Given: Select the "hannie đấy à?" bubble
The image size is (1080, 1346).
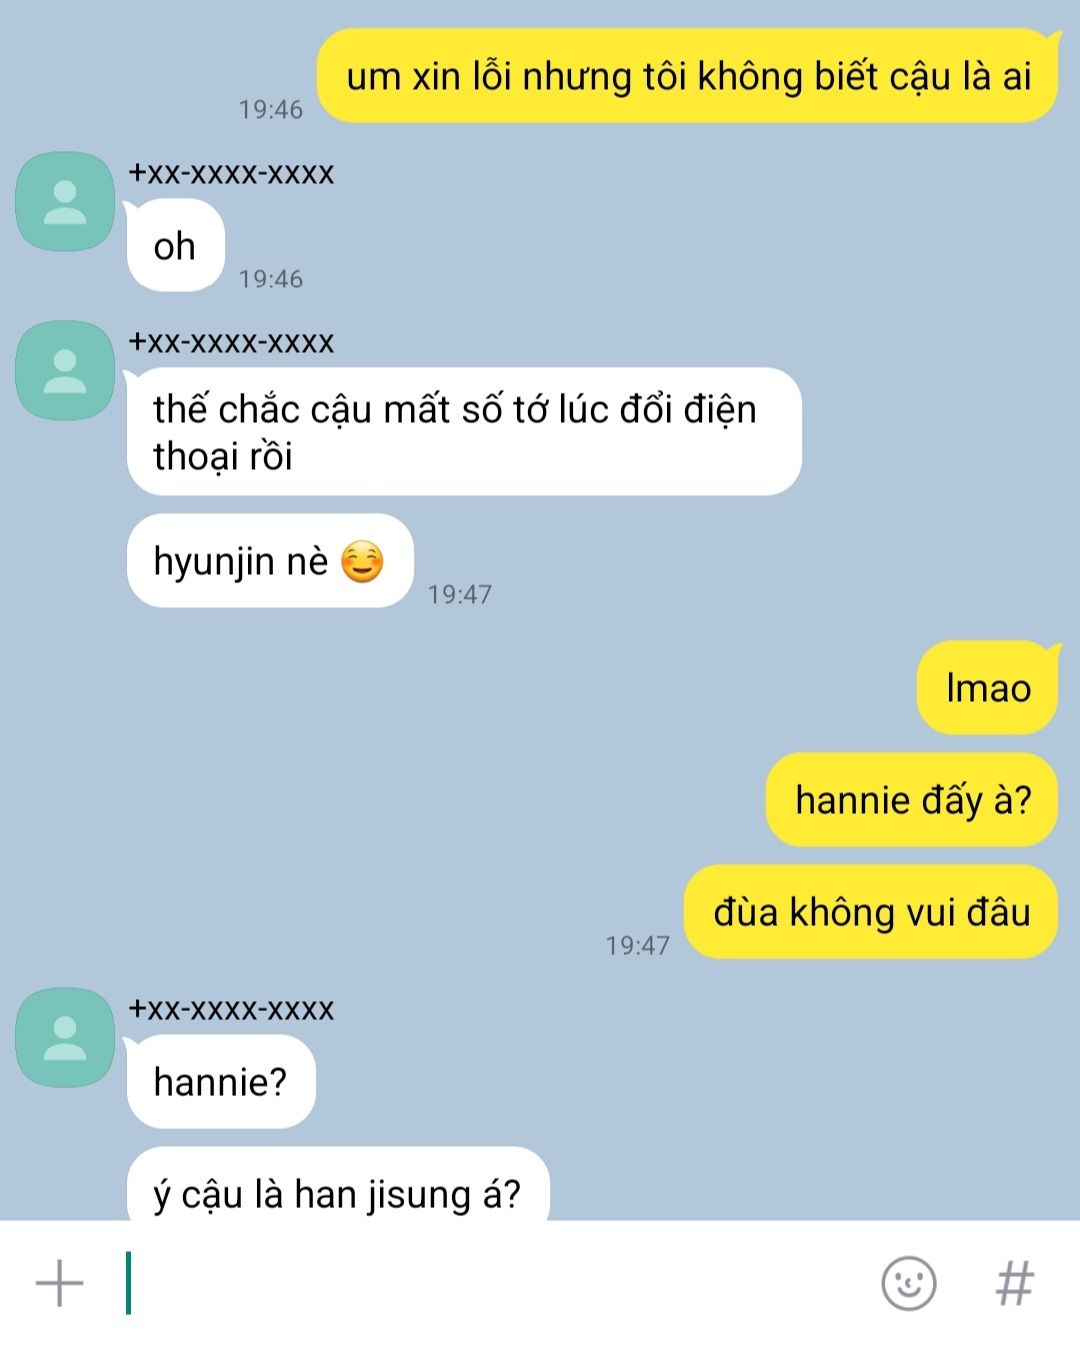Looking at the screenshot, I should coord(912,800).
